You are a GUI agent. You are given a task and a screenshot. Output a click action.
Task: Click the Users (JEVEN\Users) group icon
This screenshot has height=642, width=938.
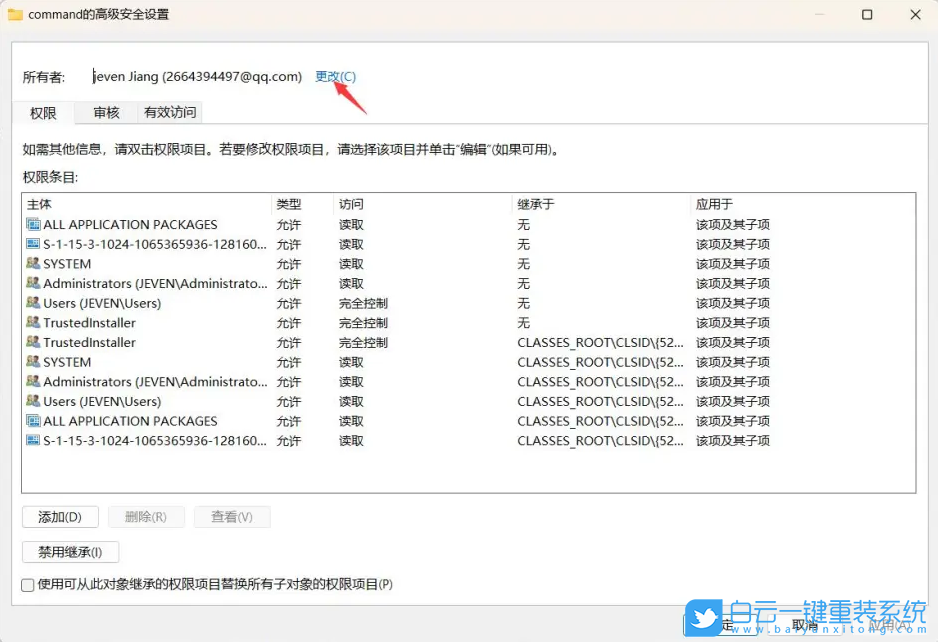click(33, 303)
